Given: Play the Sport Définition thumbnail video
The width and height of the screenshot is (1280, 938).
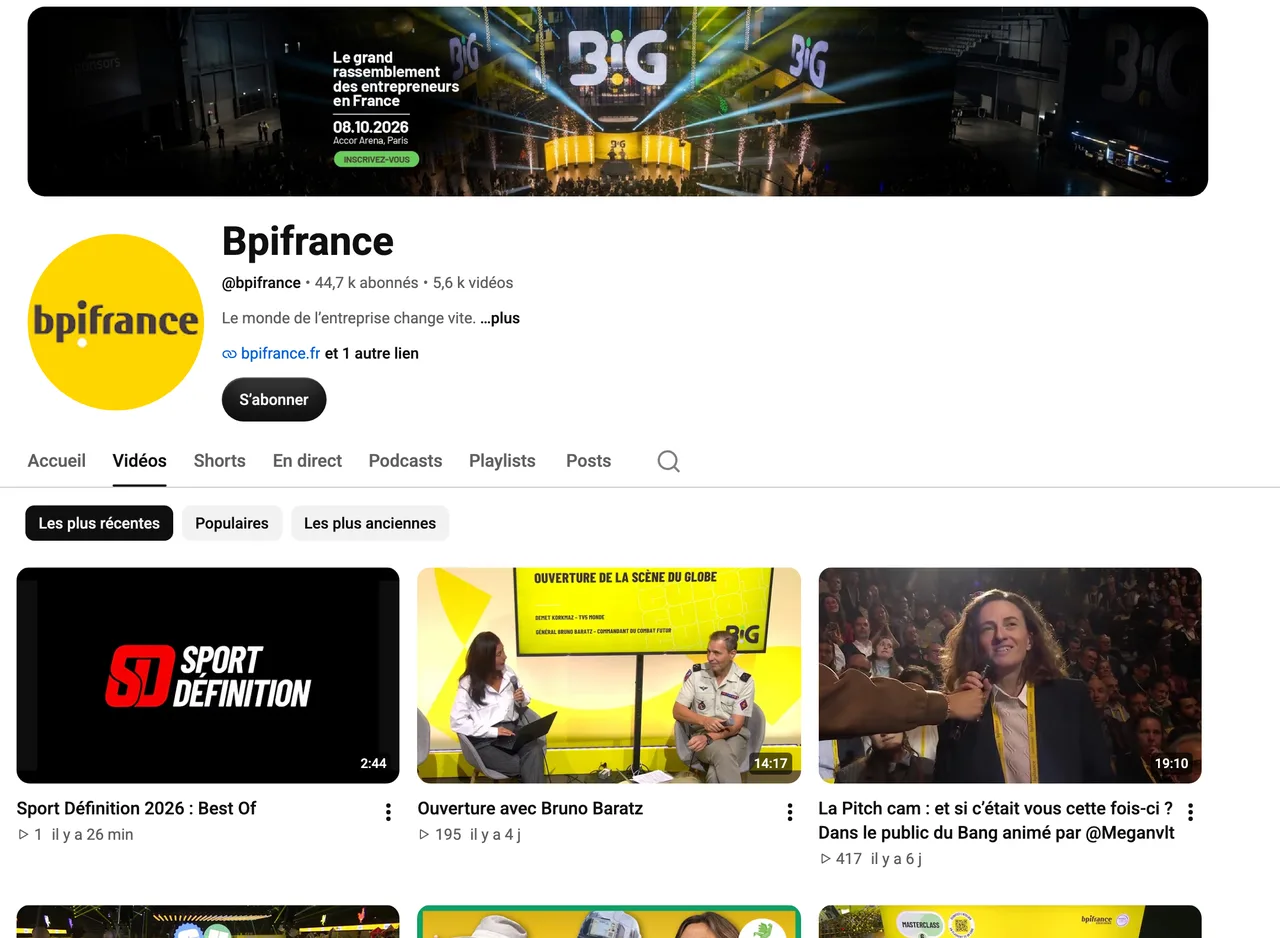Looking at the screenshot, I should tap(208, 675).
